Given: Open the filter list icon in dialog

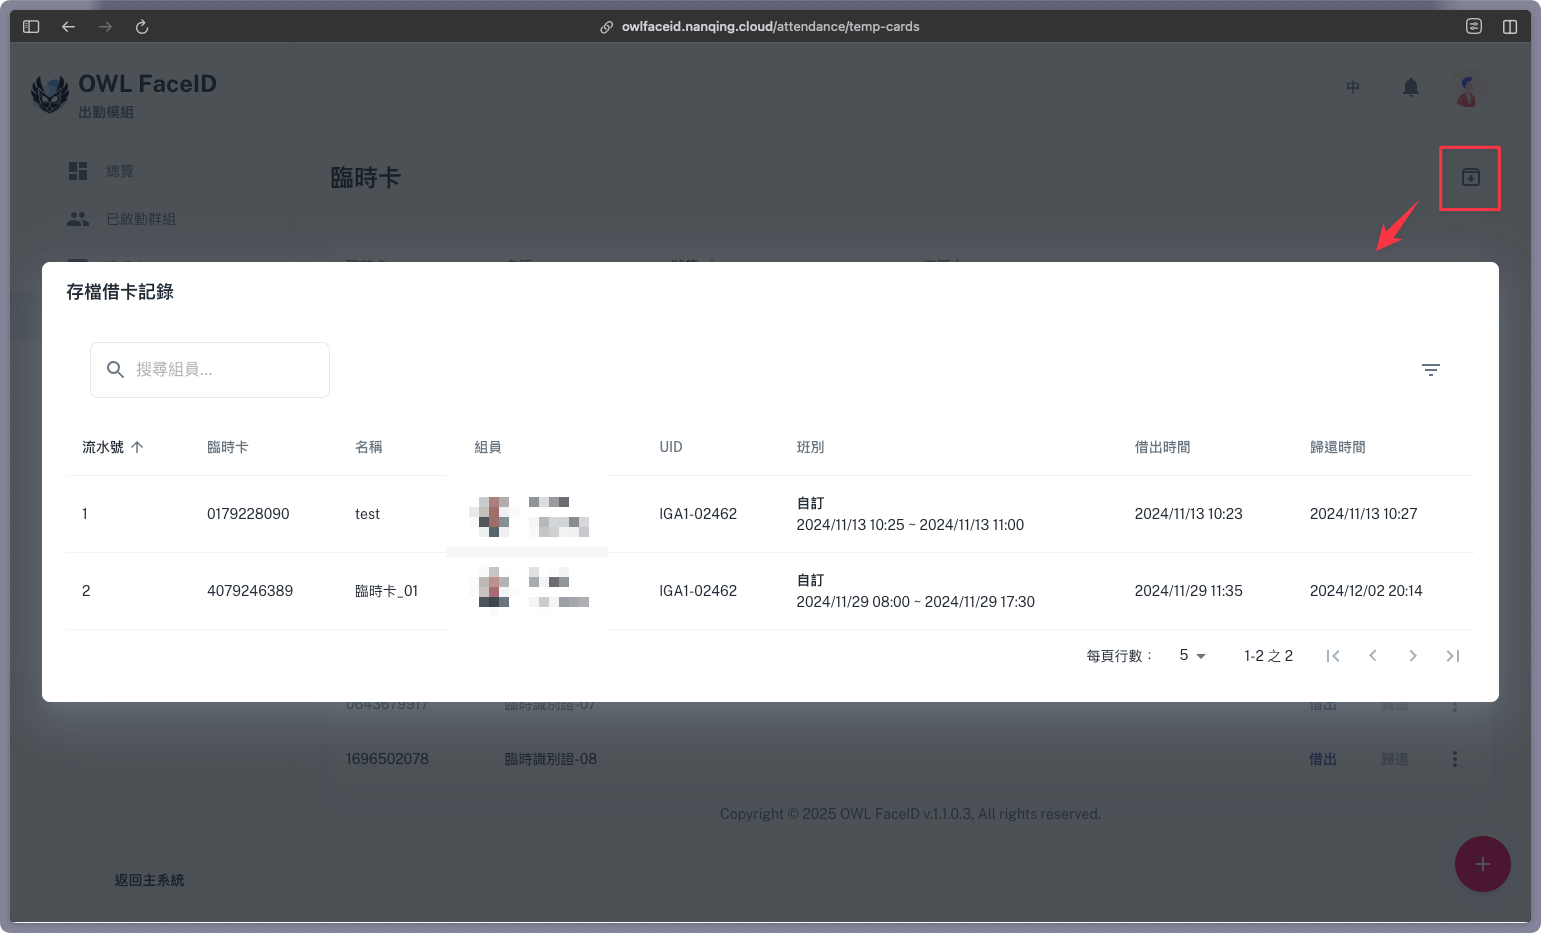Looking at the screenshot, I should coord(1430,370).
